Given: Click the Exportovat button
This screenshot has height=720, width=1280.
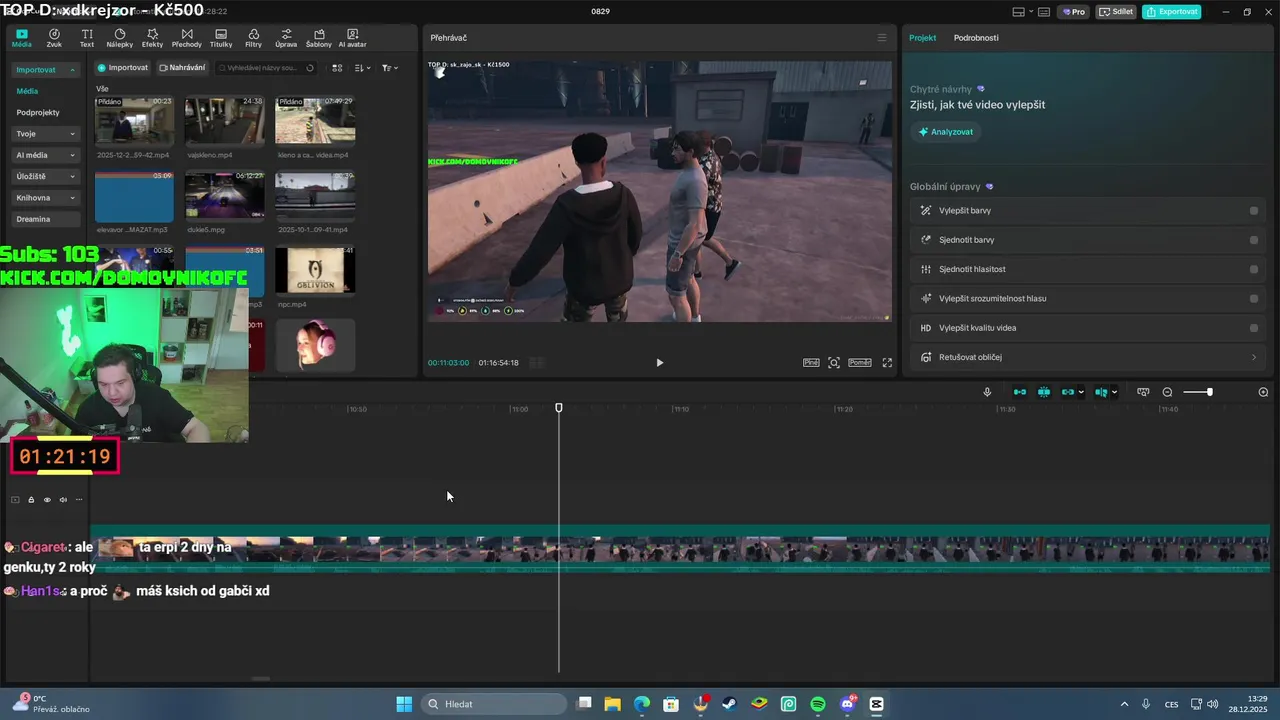Looking at the screenshot, I should coord(1172,12).
